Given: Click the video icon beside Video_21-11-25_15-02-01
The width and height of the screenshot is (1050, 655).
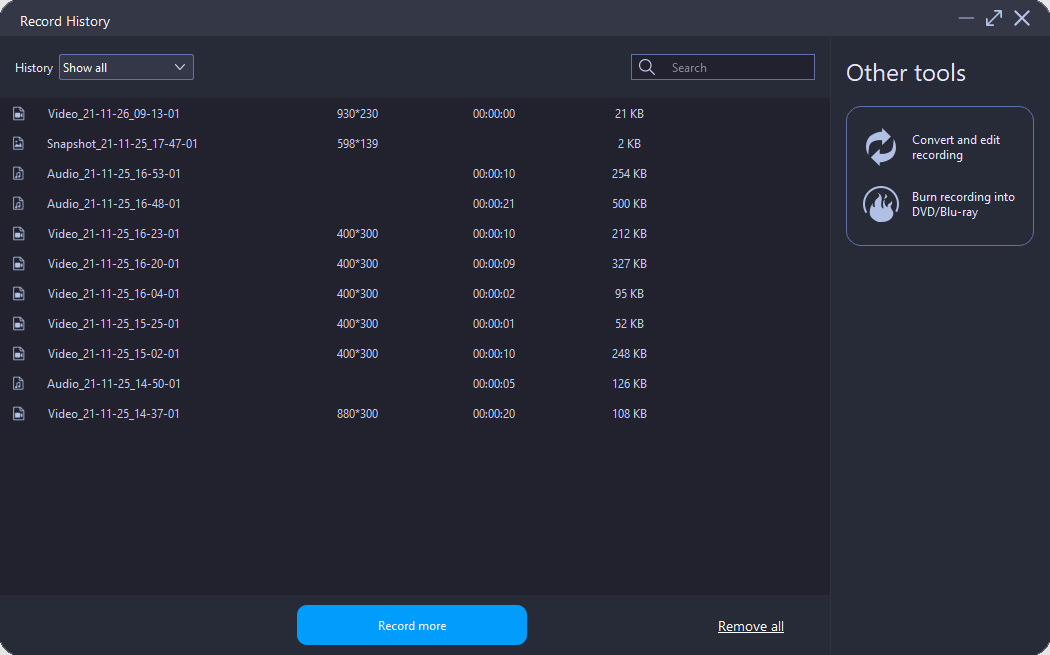Looking at the screenshot, I should pos(19,354).
